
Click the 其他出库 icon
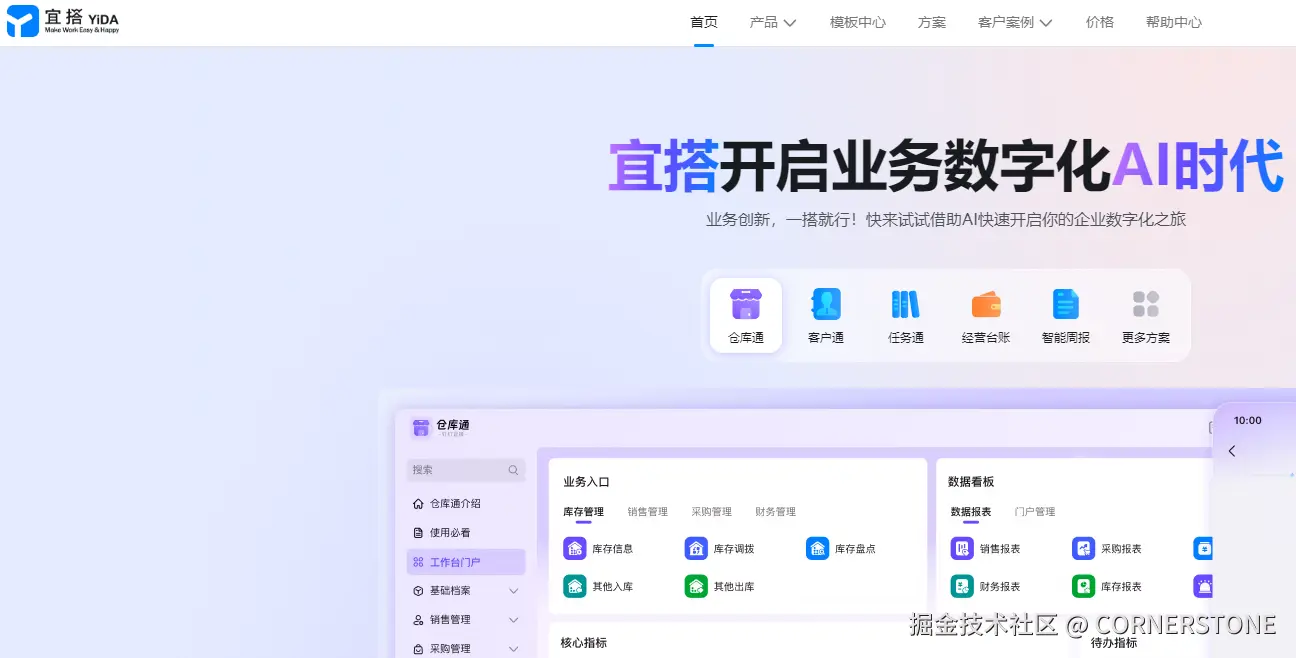pos(696,586)
